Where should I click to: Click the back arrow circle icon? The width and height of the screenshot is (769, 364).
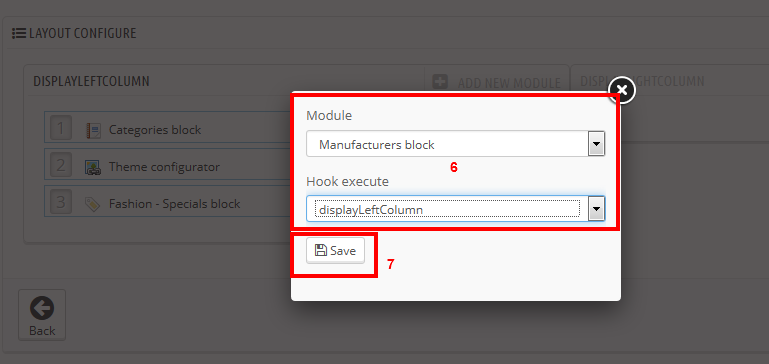tap(42, 309)
